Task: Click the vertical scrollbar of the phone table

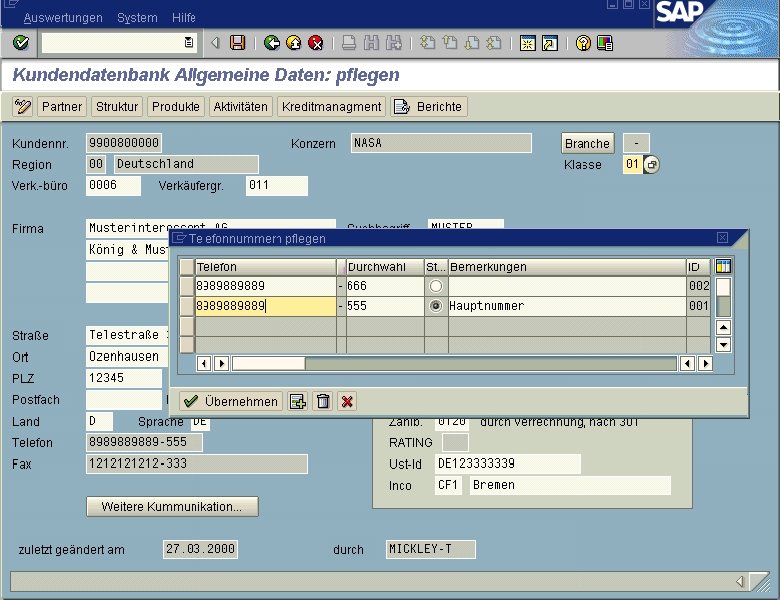Action: point(723,298)
